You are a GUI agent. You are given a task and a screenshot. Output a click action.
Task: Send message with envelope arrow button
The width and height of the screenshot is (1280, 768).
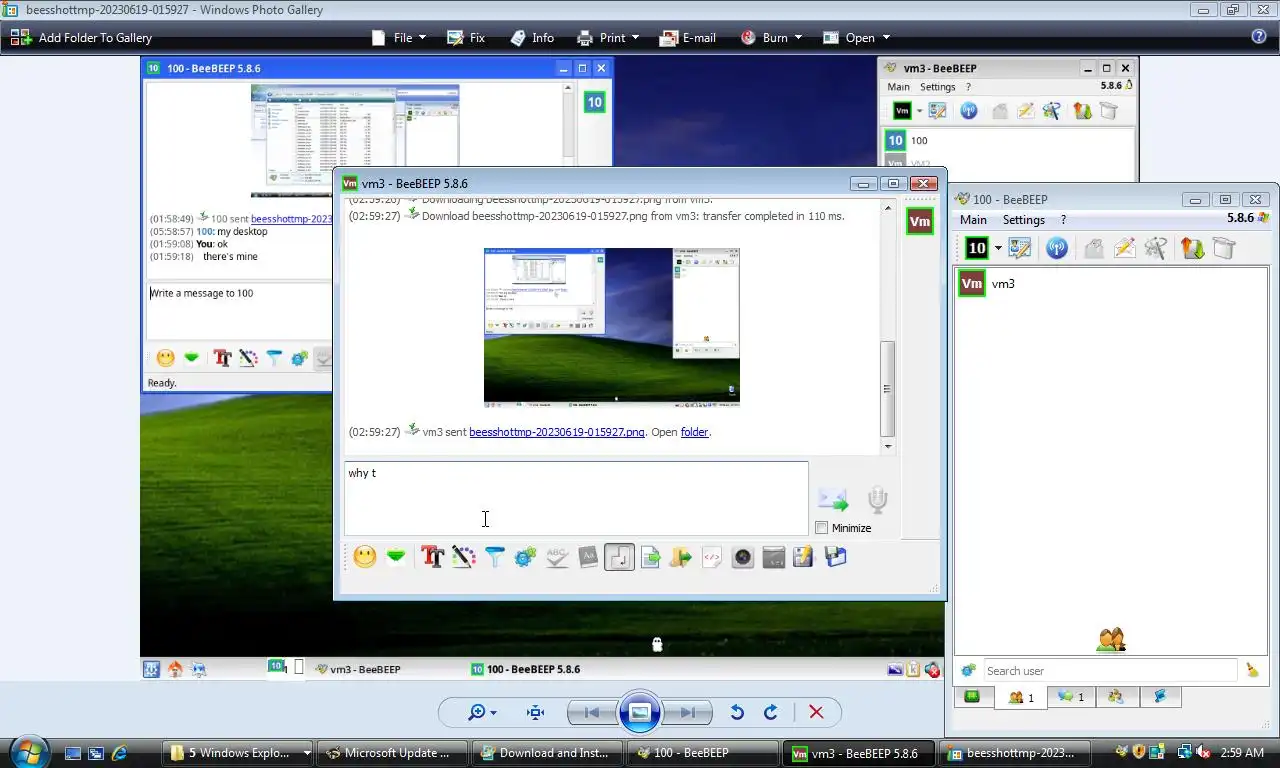[x=833, y=499]
